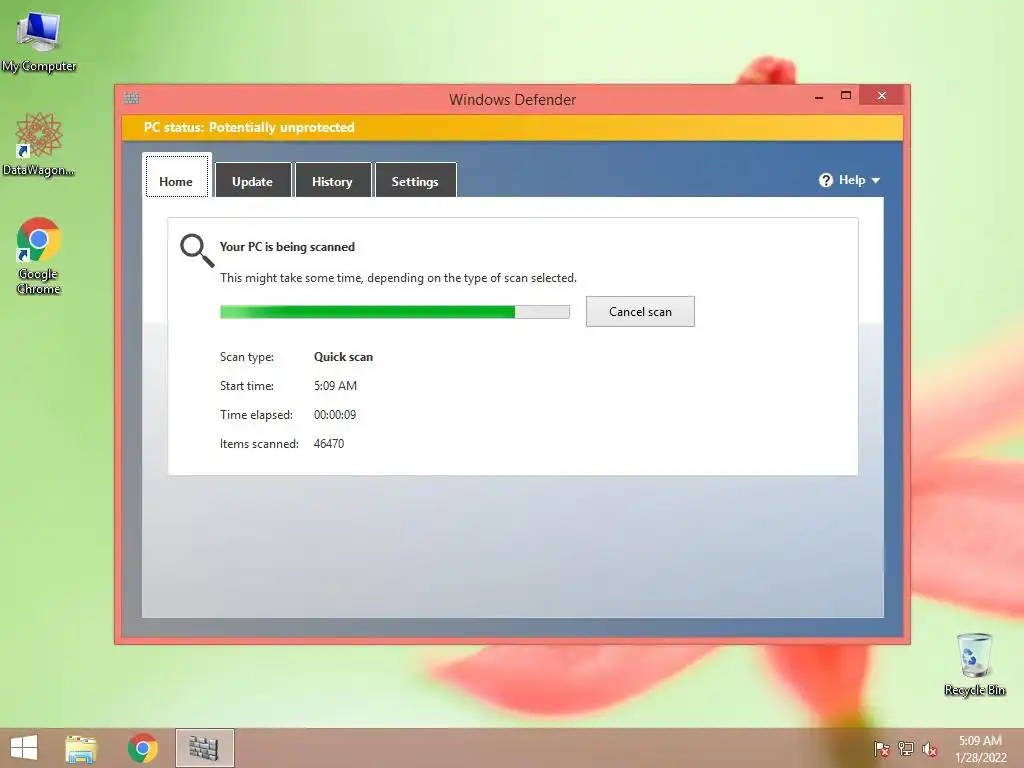Viewport: 1024px width, 768px height.
Task: Click the 'PC status: Potentially unprotected' banner
Action: pyautogui.click(x=512, y=127)
